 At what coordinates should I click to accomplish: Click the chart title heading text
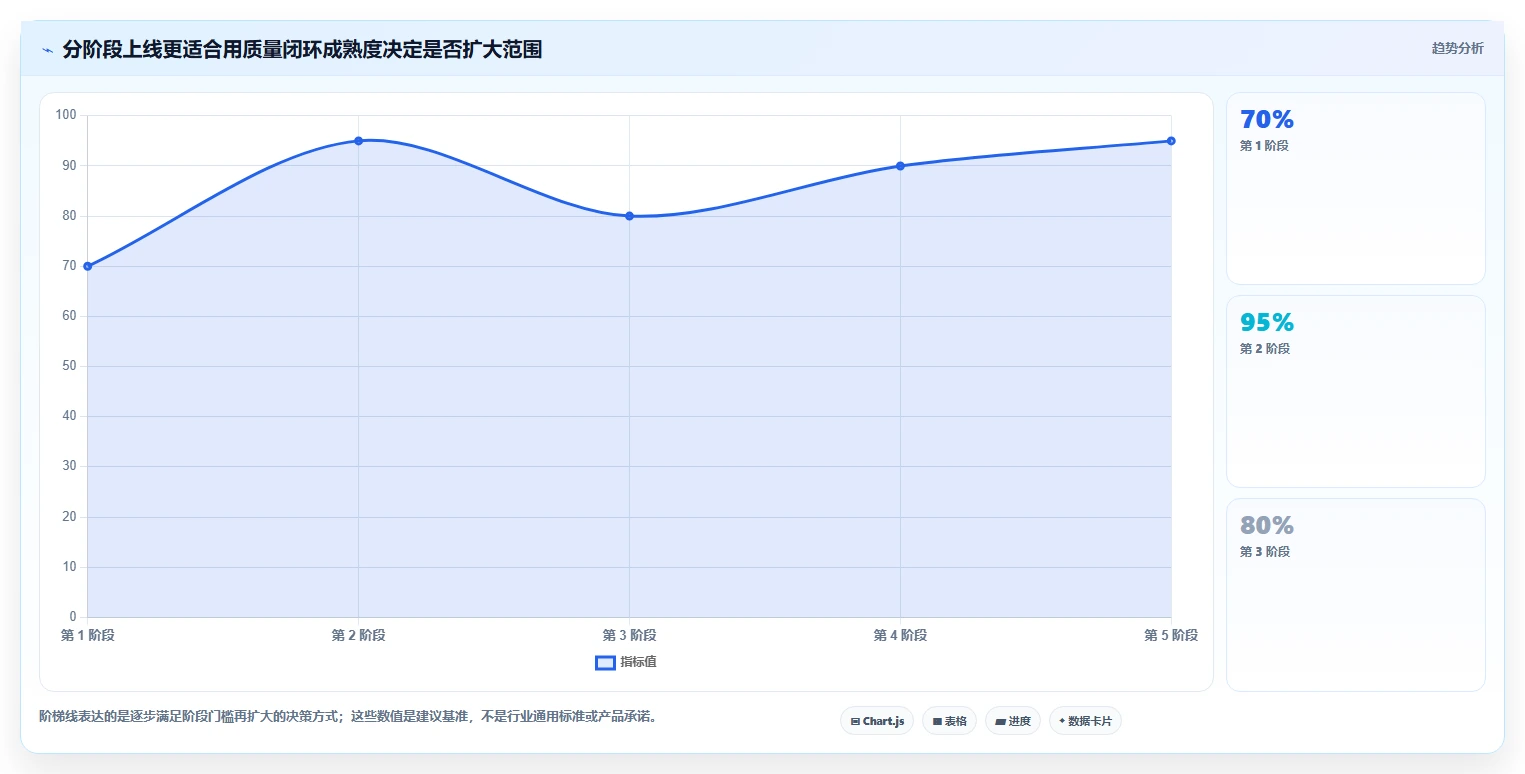[302, 49]
